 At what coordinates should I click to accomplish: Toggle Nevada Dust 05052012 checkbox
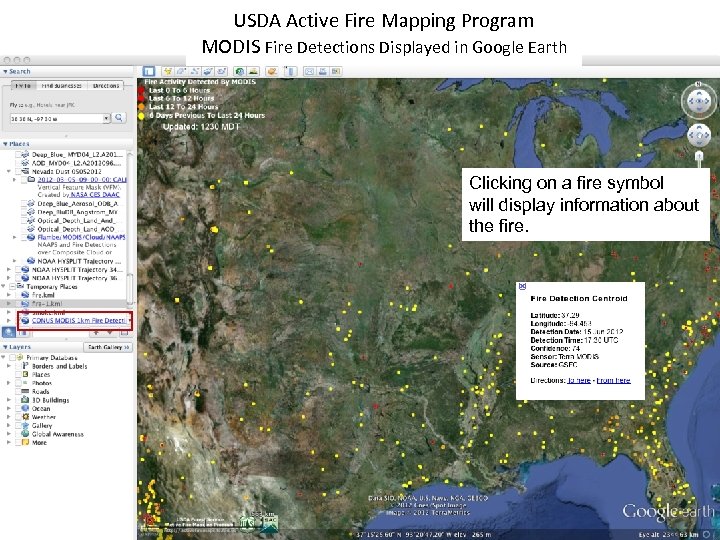pos(19,171)
